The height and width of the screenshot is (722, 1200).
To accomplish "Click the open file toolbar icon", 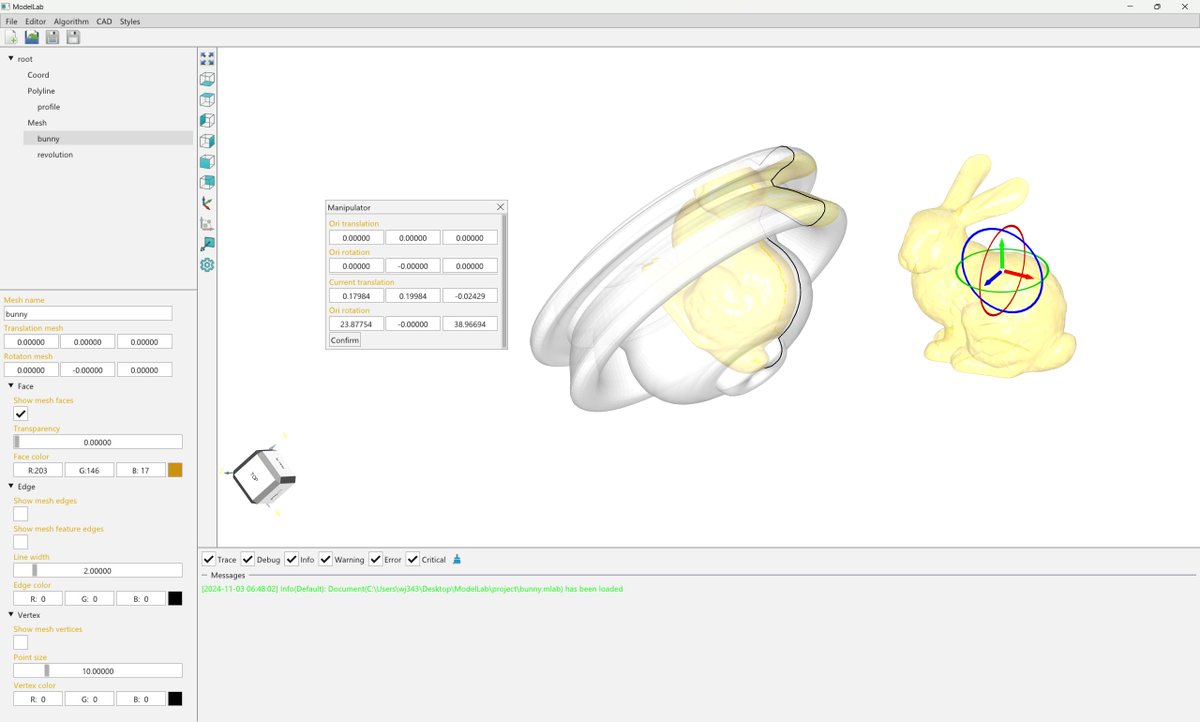I will 32,37.
